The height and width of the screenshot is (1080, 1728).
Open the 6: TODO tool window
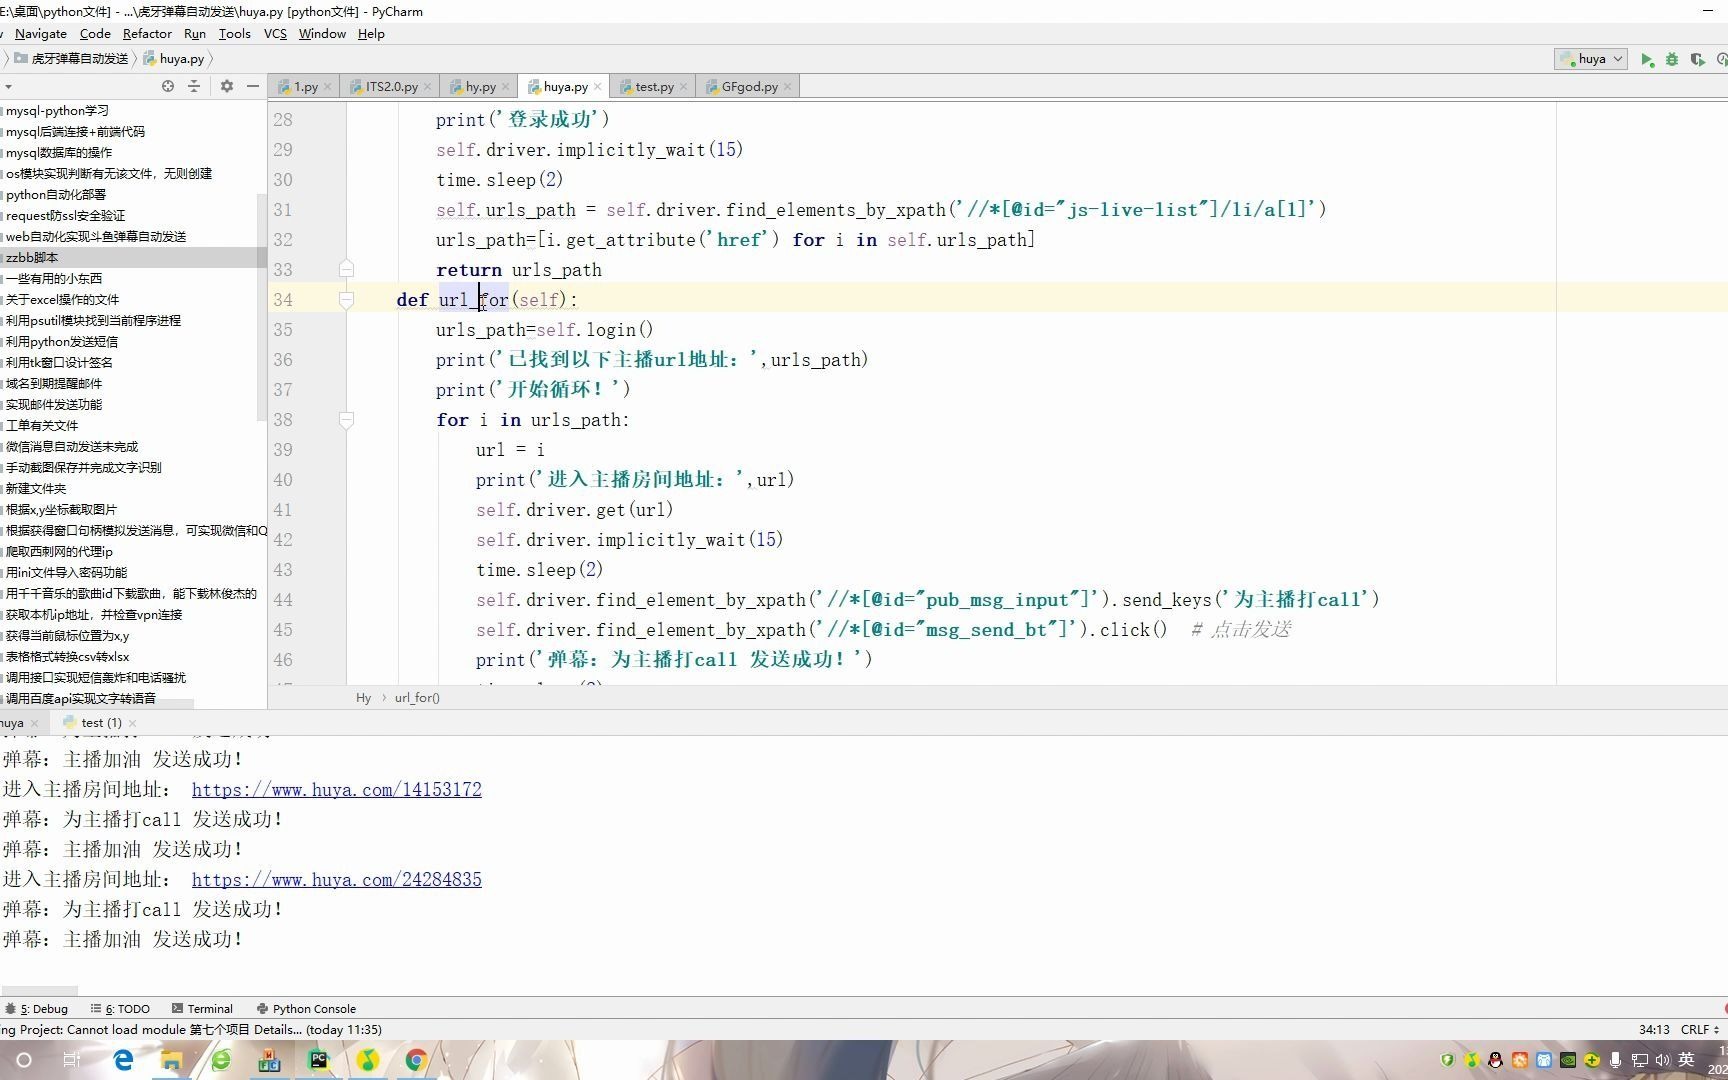click(120, 1008)
